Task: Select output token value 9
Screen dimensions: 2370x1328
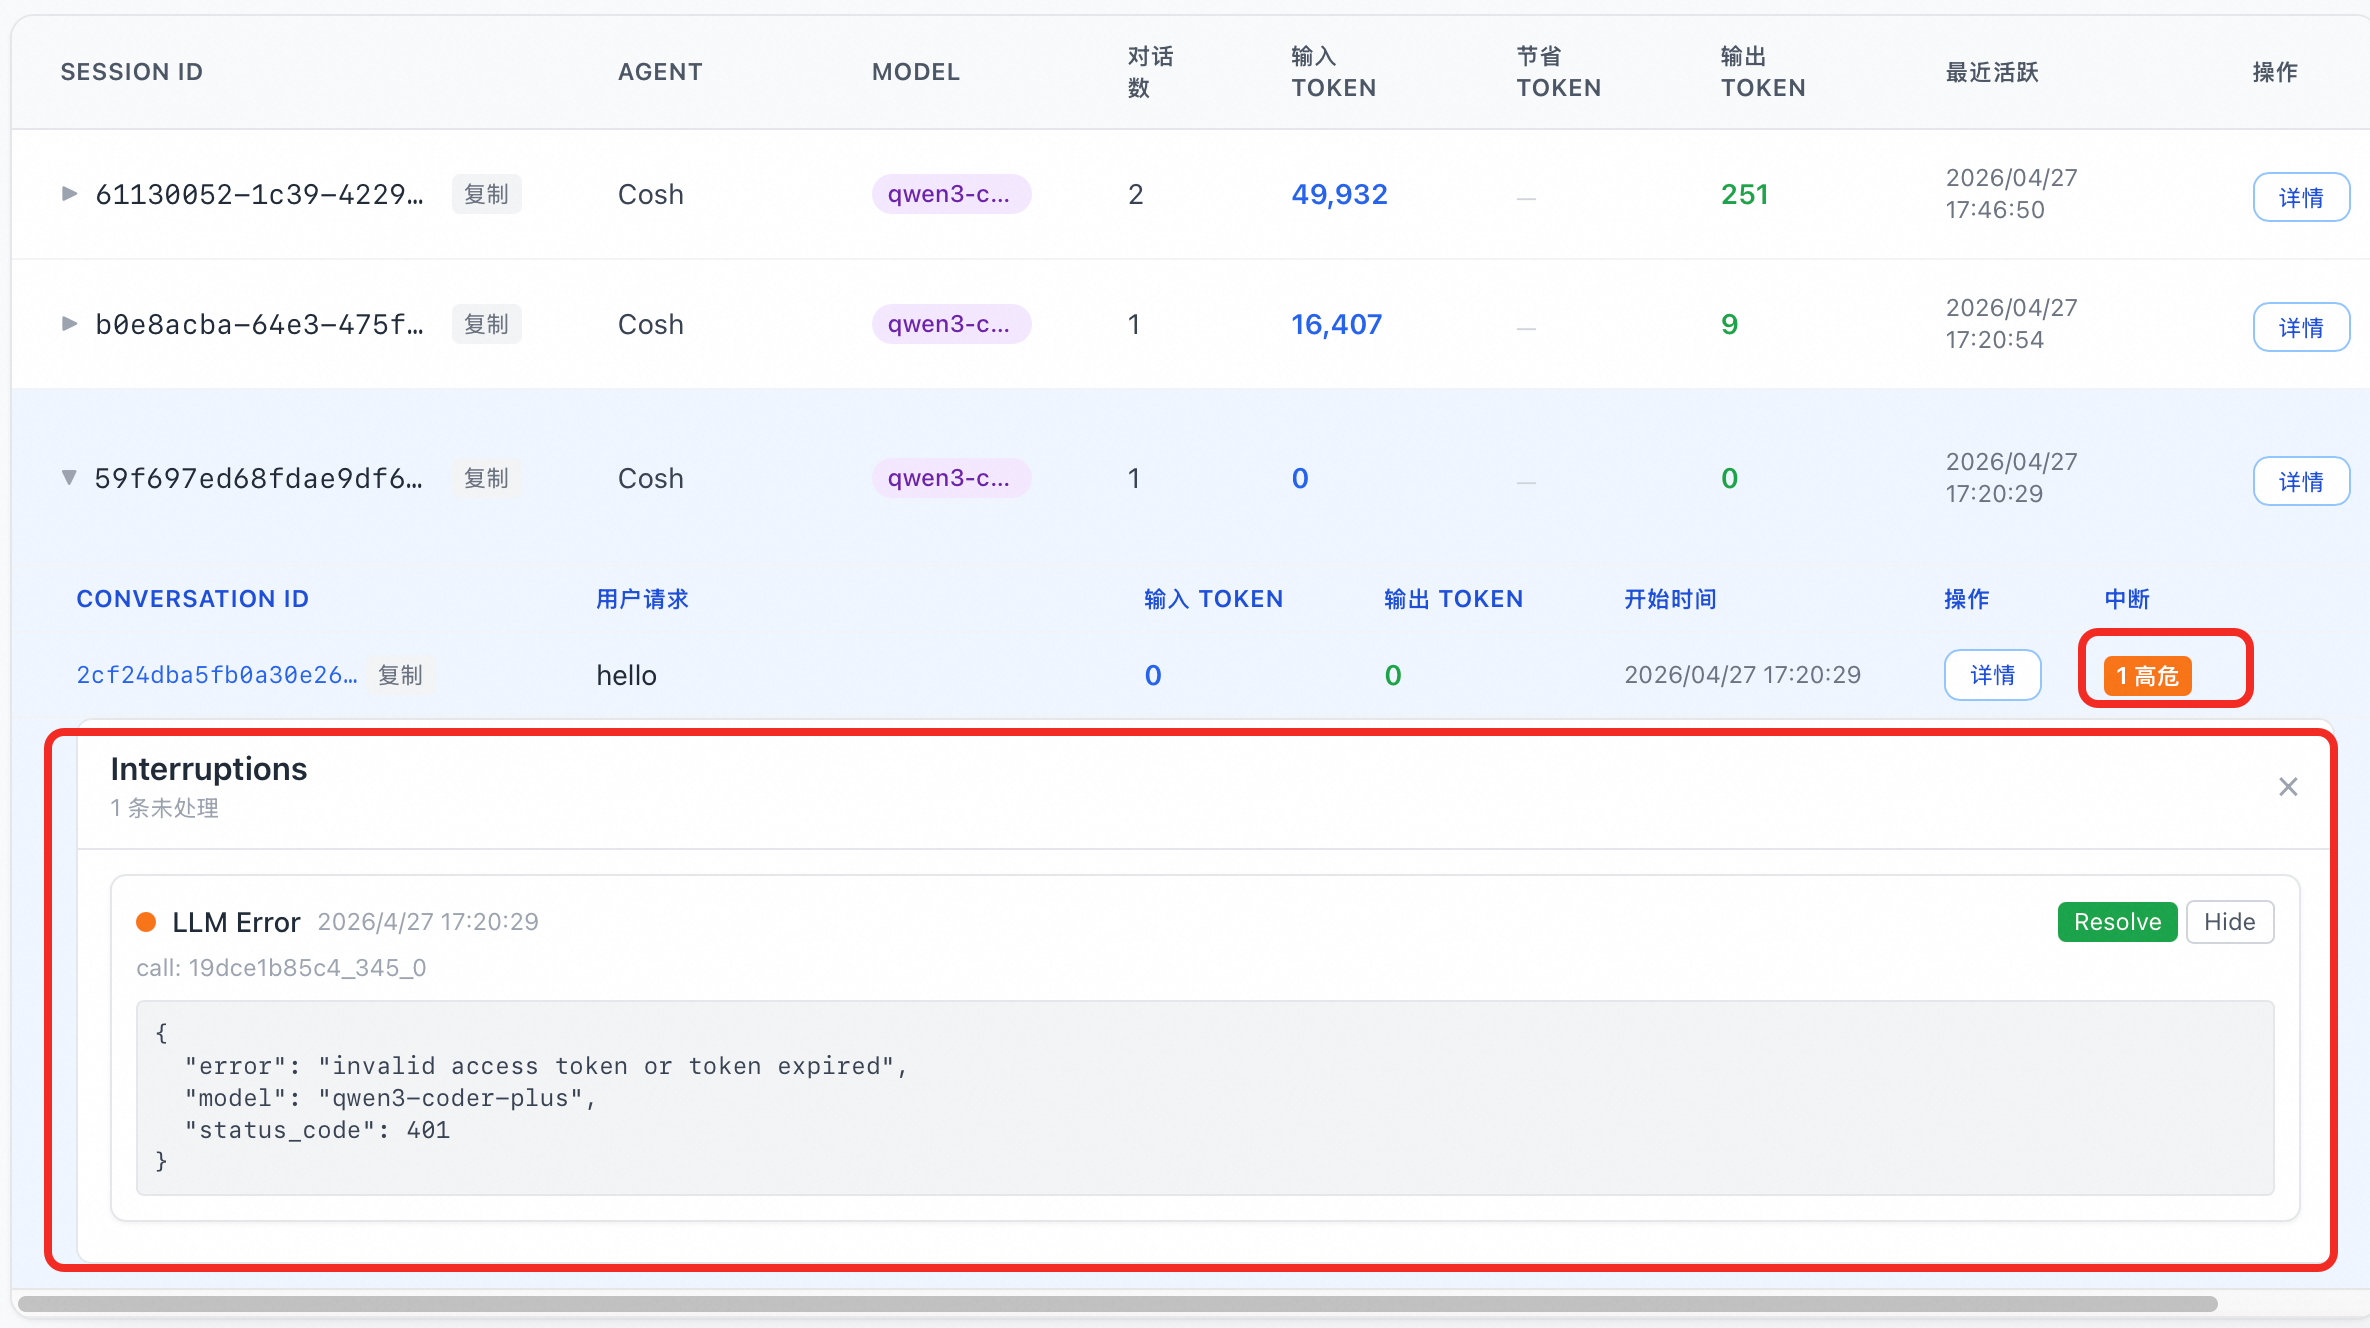Action: (x=1730, y=324)
